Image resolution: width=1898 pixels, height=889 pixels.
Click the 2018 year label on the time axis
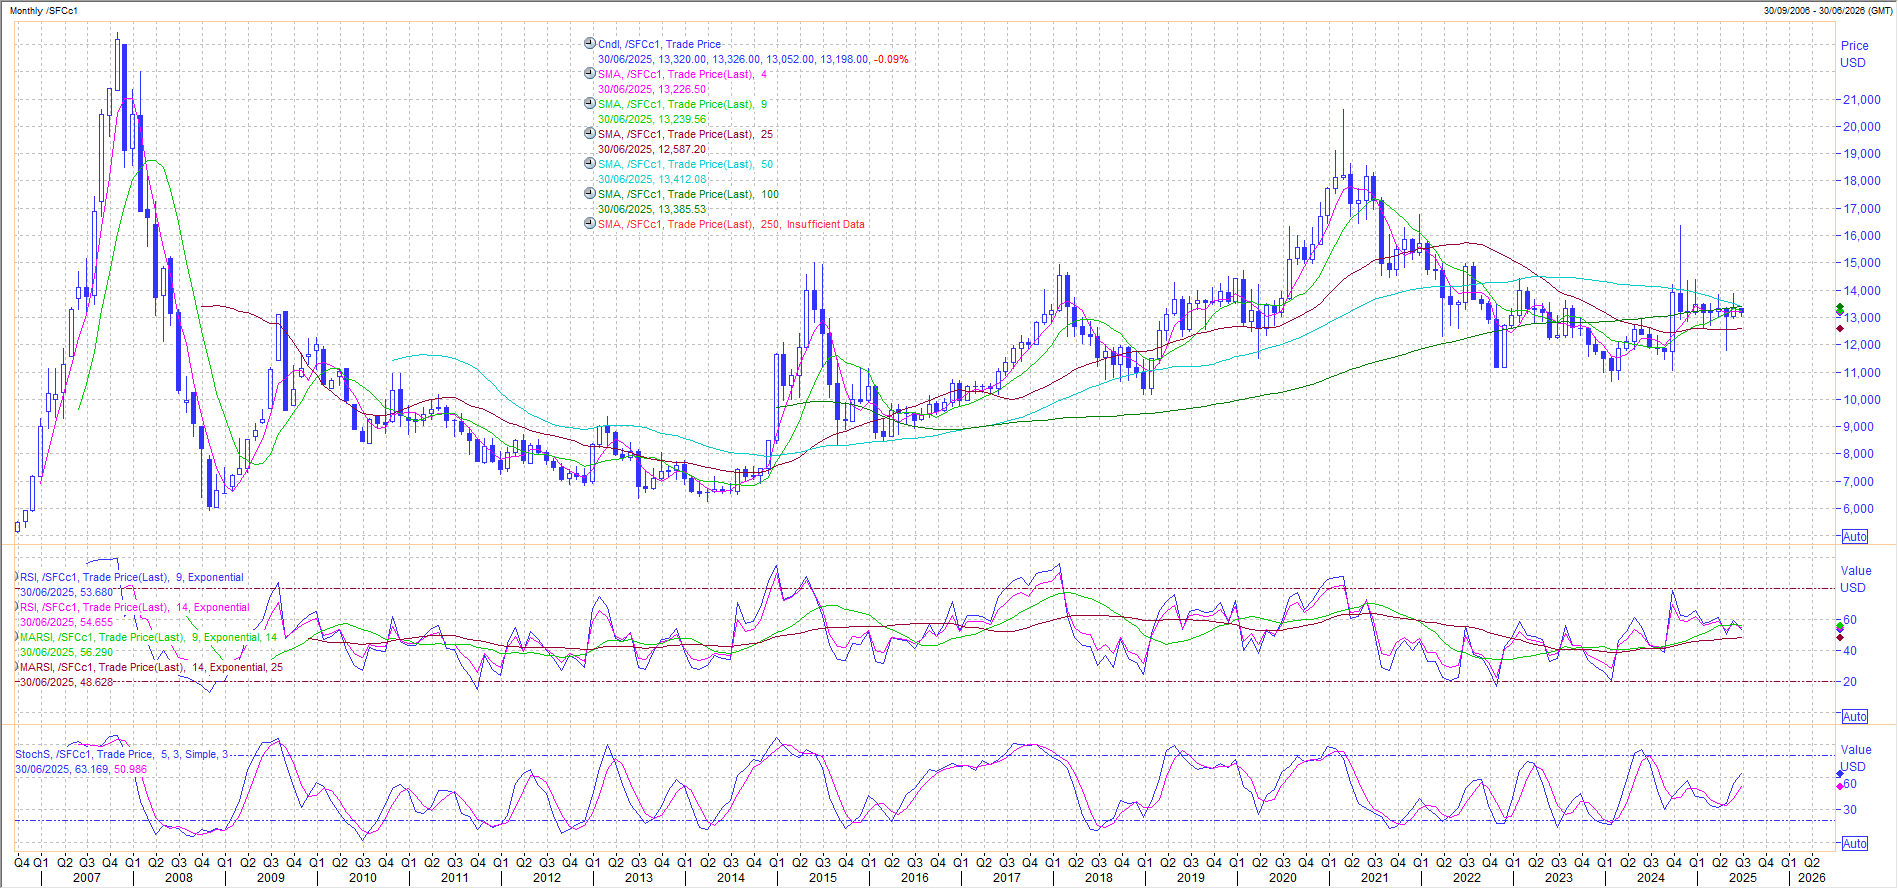tap(1099, 877)
